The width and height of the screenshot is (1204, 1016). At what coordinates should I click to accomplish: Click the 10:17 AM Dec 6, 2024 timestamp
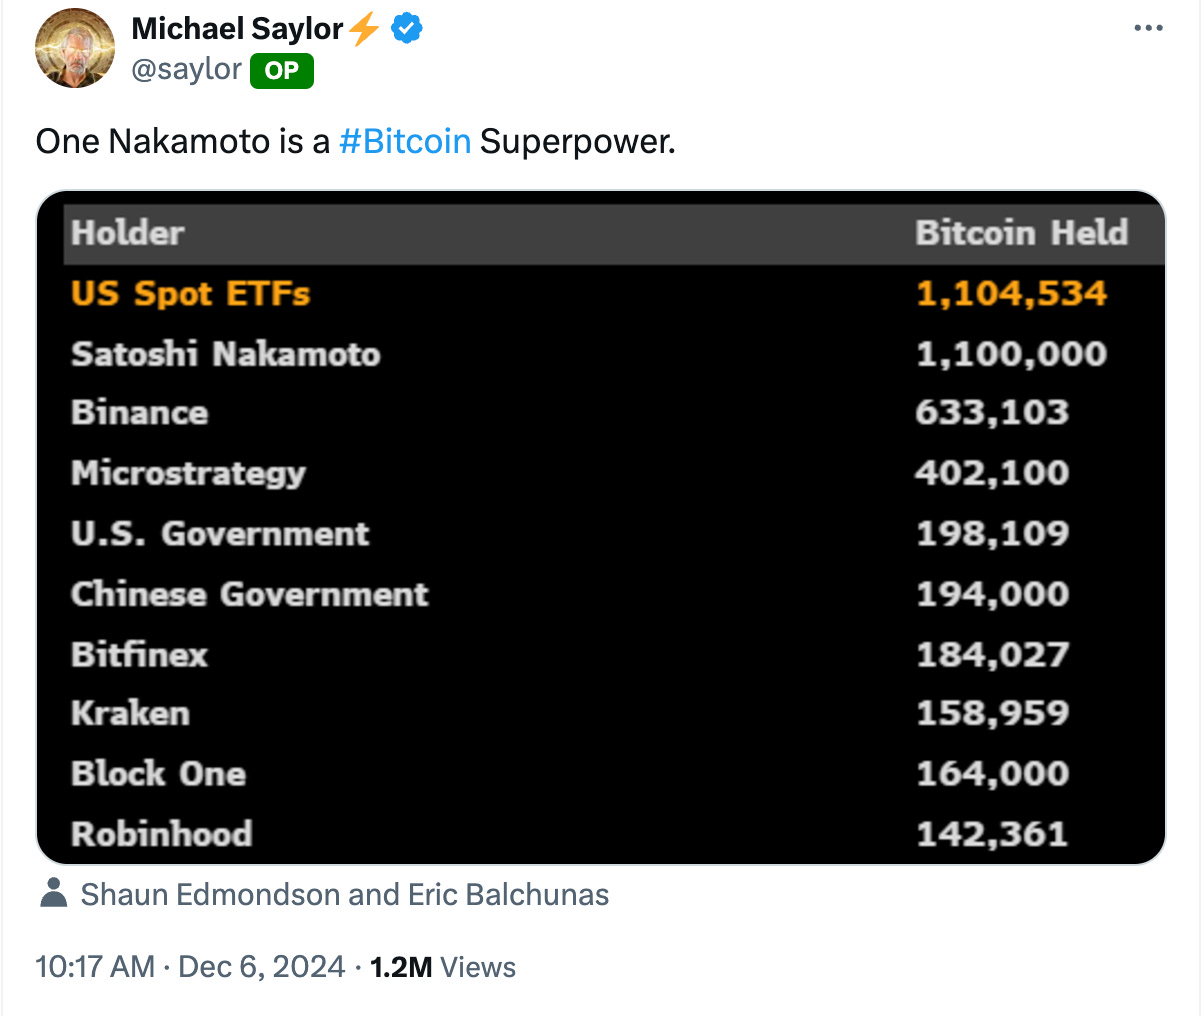(190, 967)
